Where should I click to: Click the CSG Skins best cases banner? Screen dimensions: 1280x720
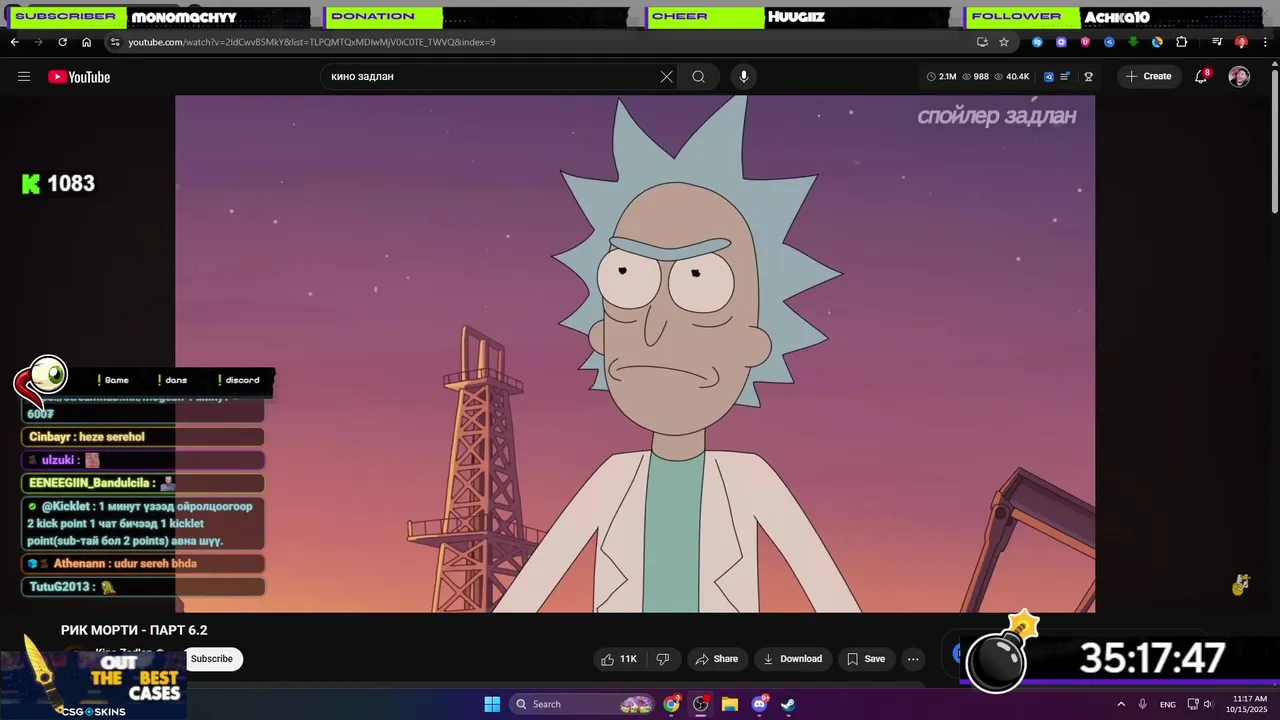pyautogui.click(x=92, y=685)
